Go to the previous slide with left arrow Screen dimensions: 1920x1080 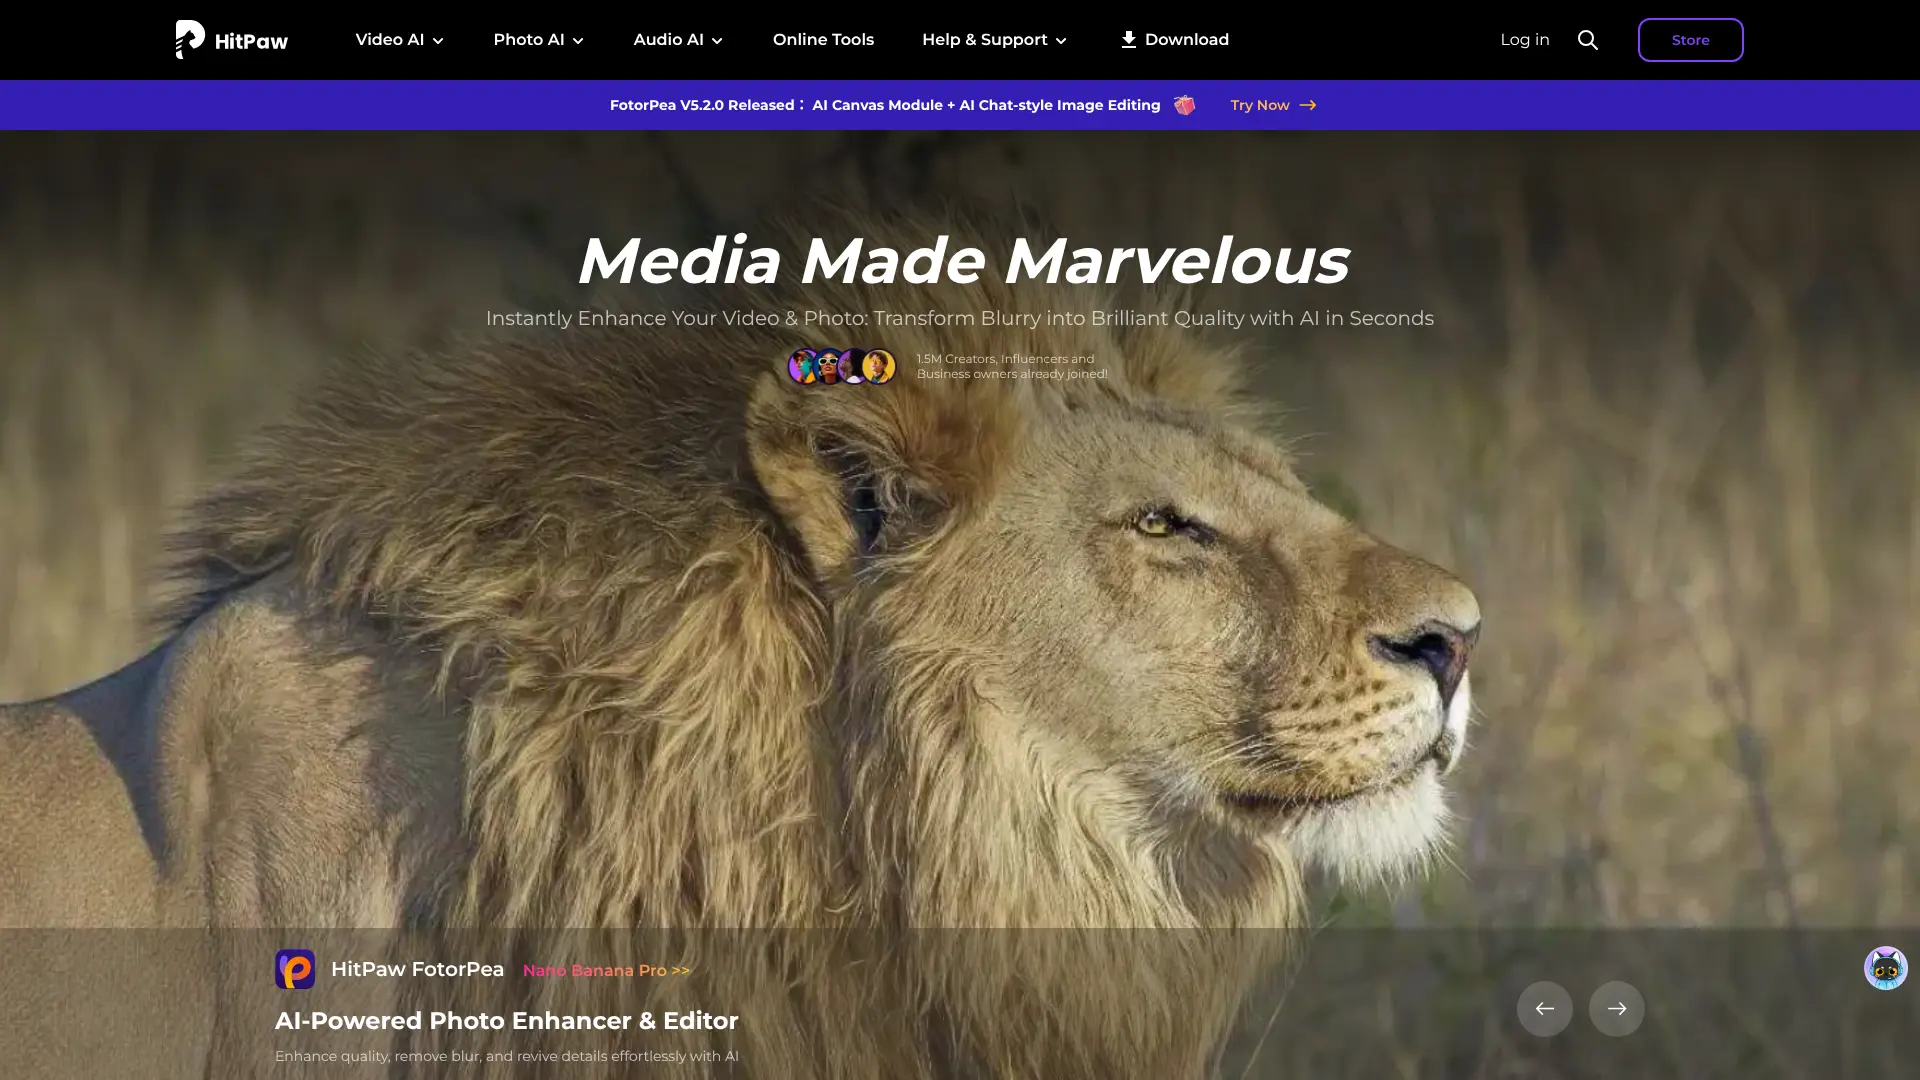1545,1008
